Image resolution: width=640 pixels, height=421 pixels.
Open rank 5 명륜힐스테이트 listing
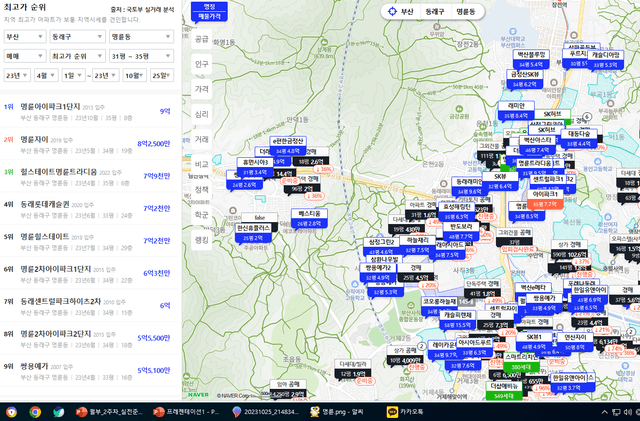[90, 241]
